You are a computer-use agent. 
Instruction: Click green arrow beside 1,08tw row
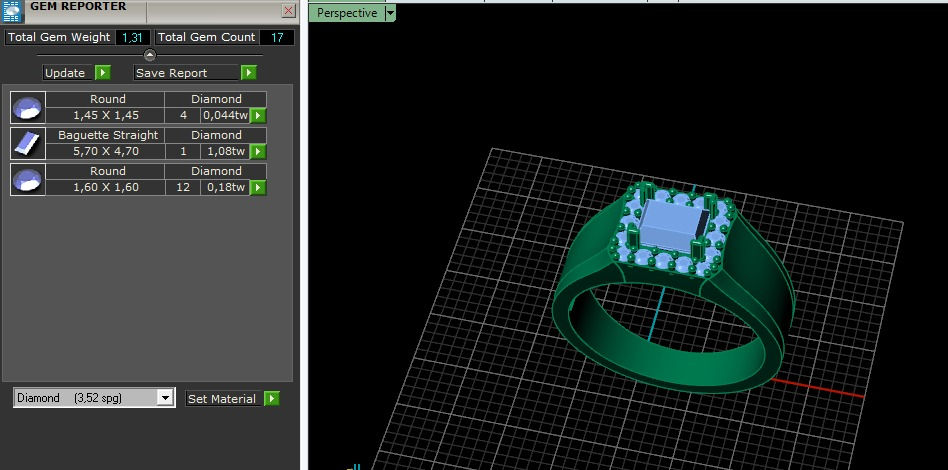tap(258, 151)
